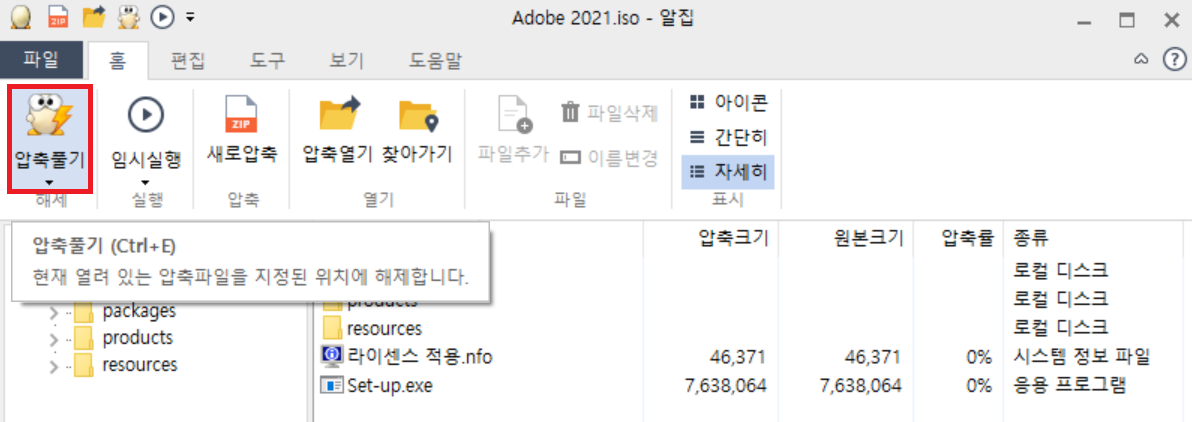Switch to the 도구 ribbon tab
The height and width of the screenshot is (422, 1192).
coord(267,59)
